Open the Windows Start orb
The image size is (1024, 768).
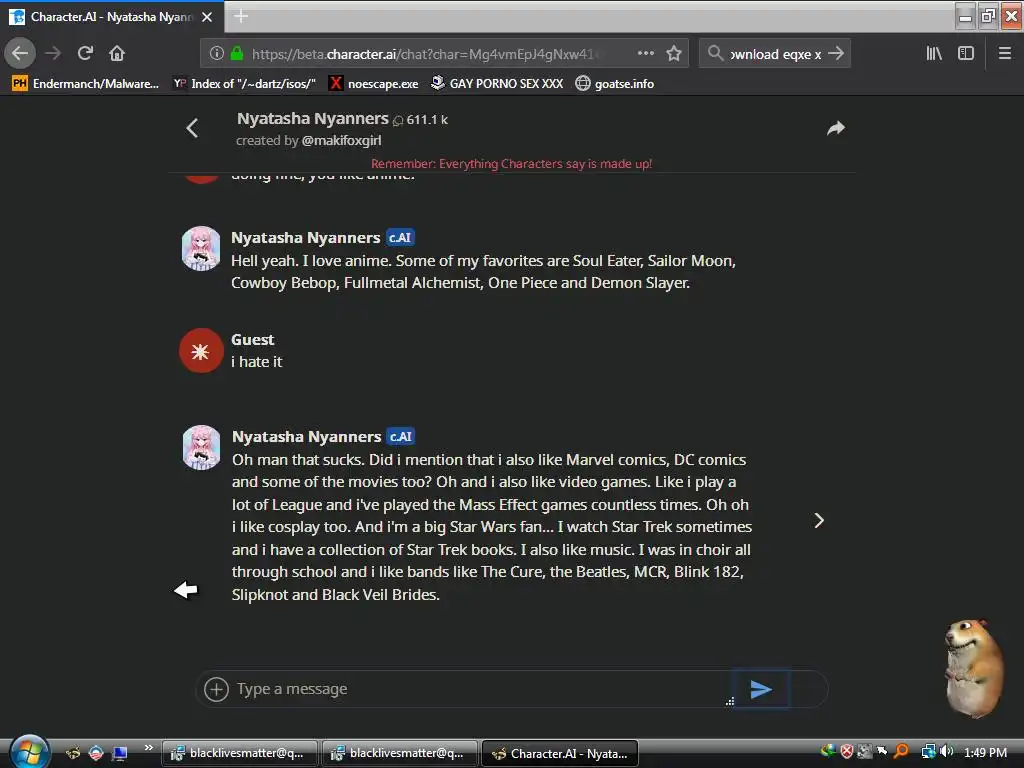point(29,752)
